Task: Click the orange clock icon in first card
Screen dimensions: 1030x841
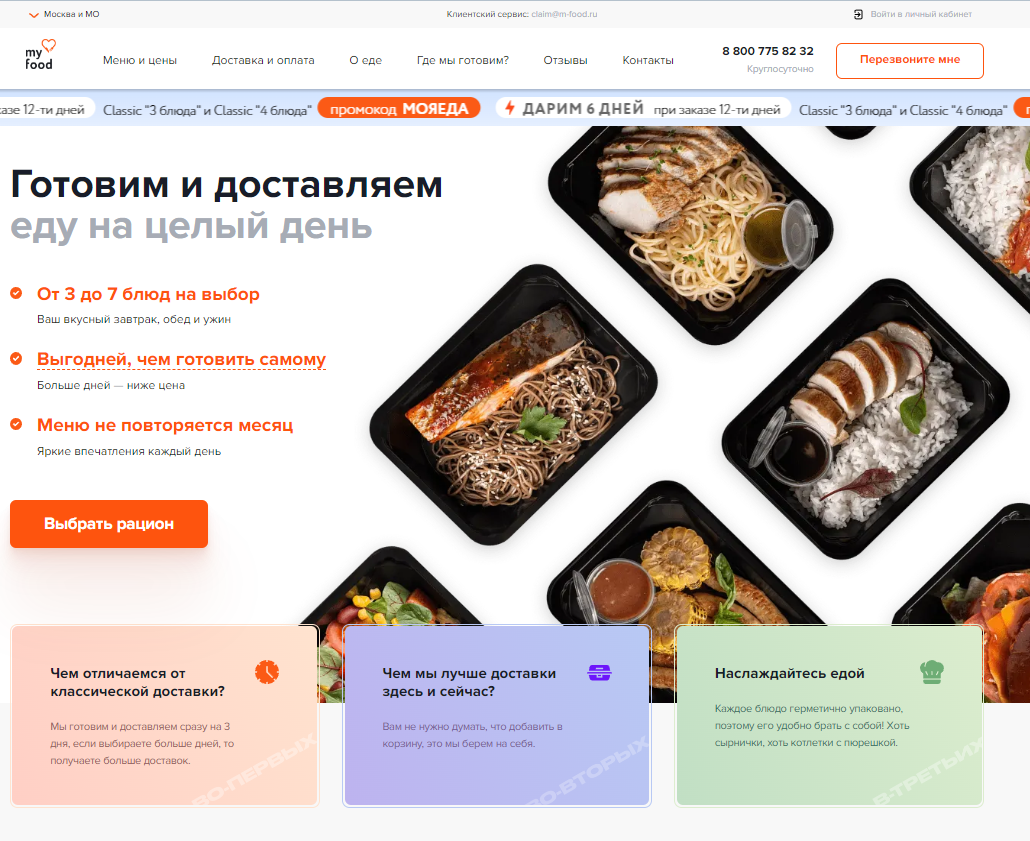Action: coord(267,672)
